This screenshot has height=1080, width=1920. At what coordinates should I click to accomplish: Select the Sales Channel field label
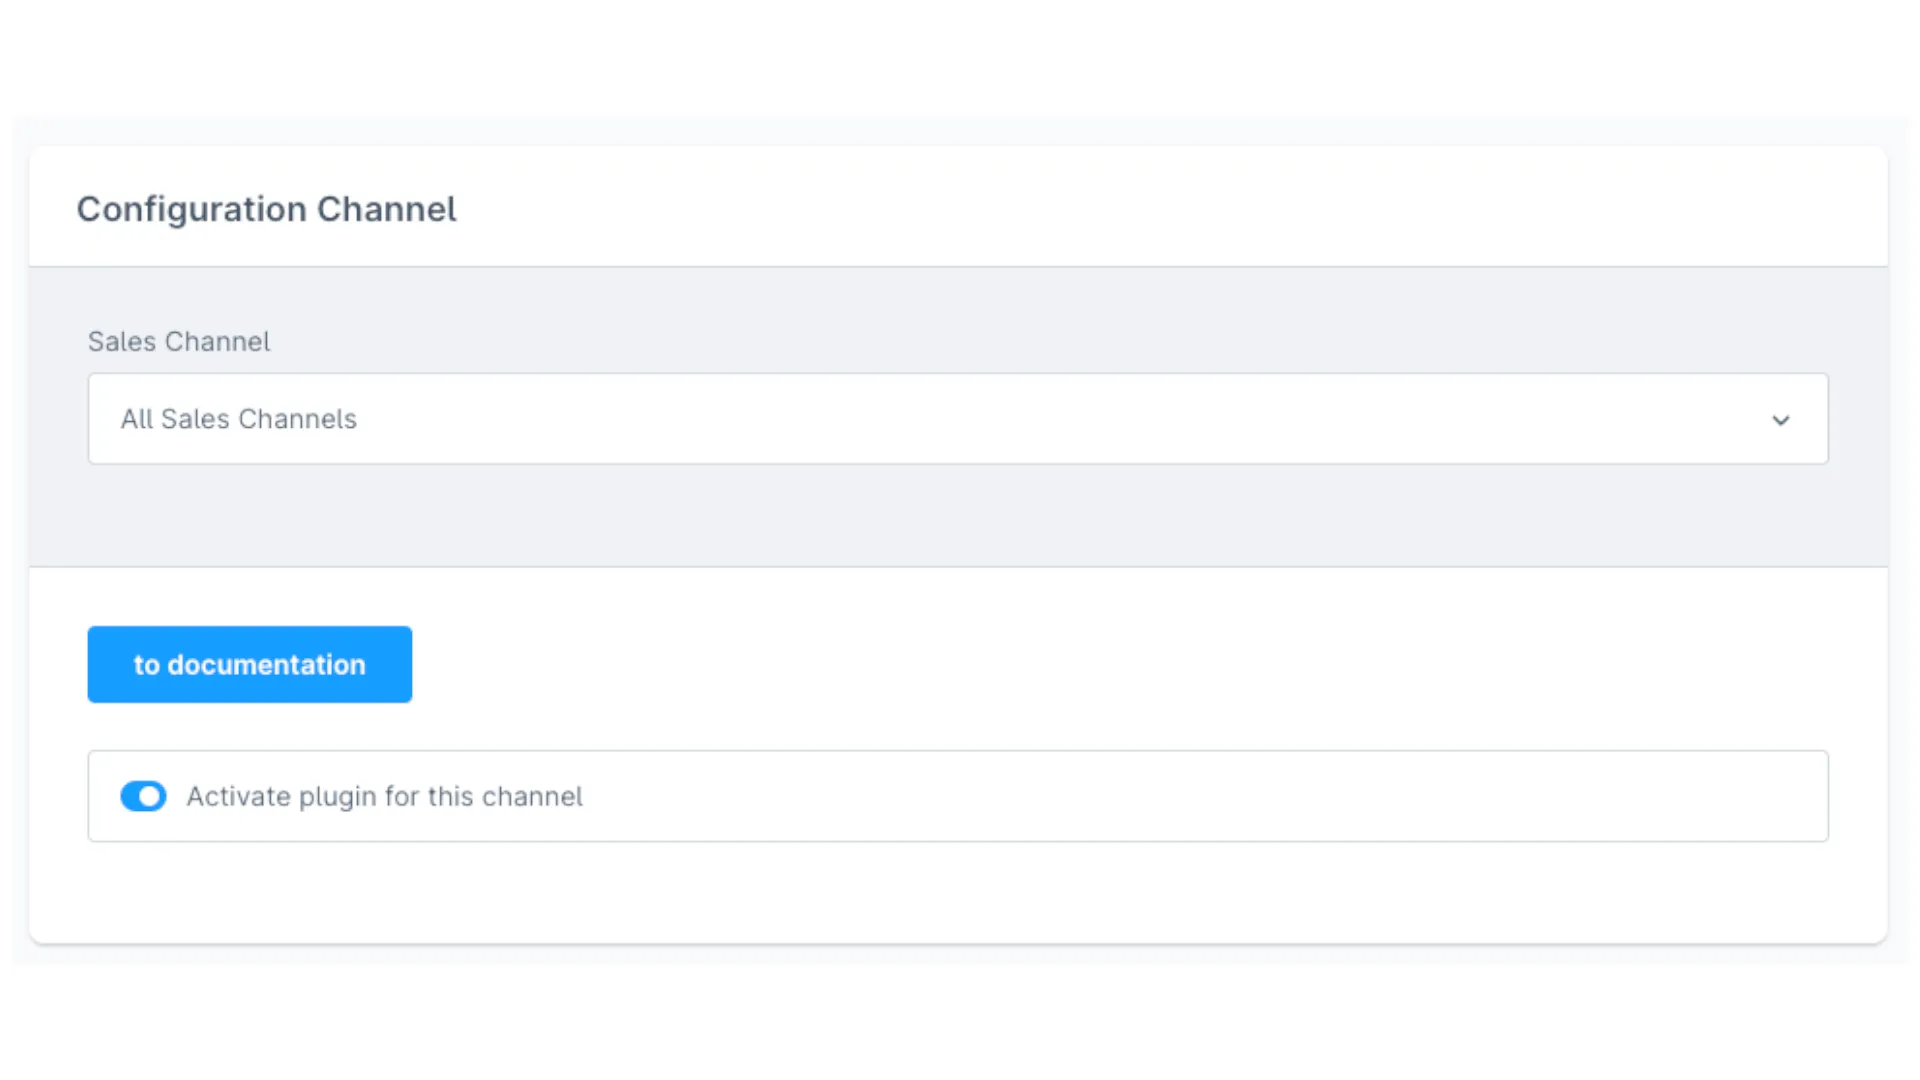point(178,341)
